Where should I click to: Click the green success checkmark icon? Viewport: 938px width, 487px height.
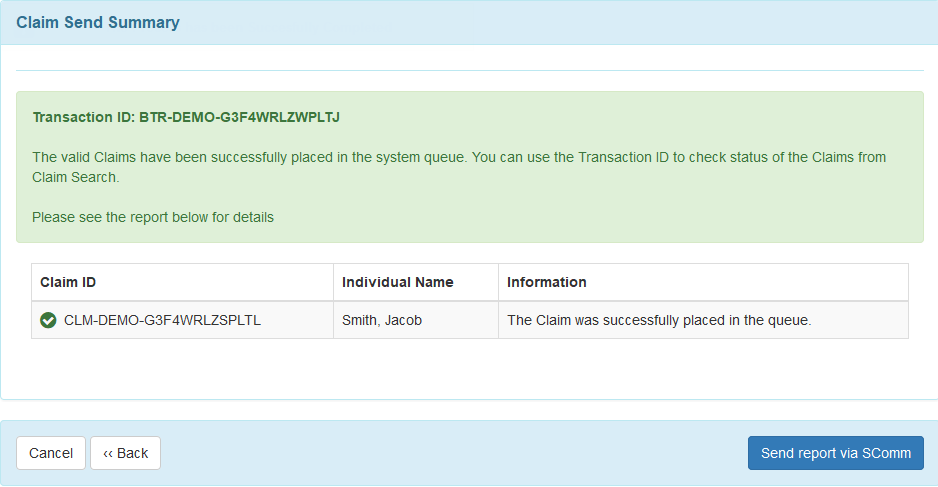click(x=48, y=321)
